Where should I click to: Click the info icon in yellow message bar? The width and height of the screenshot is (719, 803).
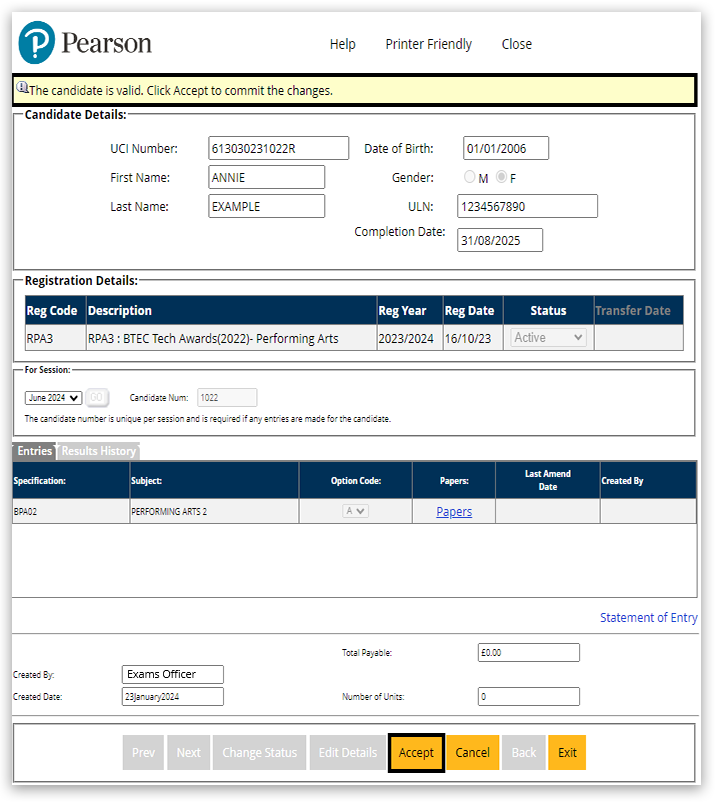[22, 88]
